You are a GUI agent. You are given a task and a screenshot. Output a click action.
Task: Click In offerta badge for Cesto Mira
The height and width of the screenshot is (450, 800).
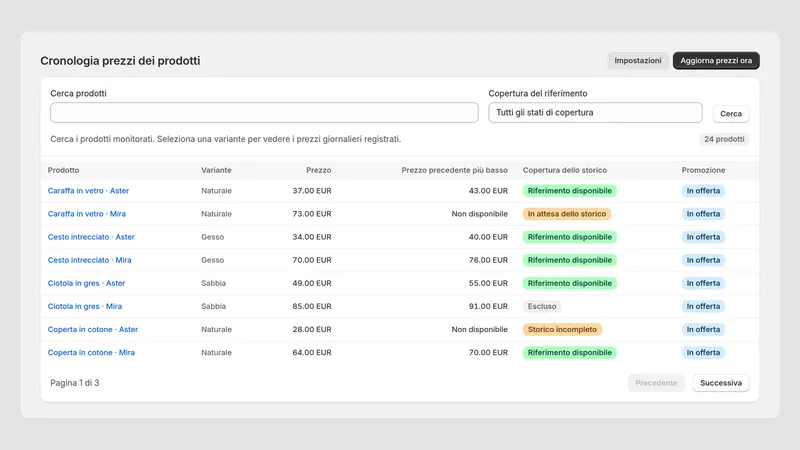(x=703, y=260)
